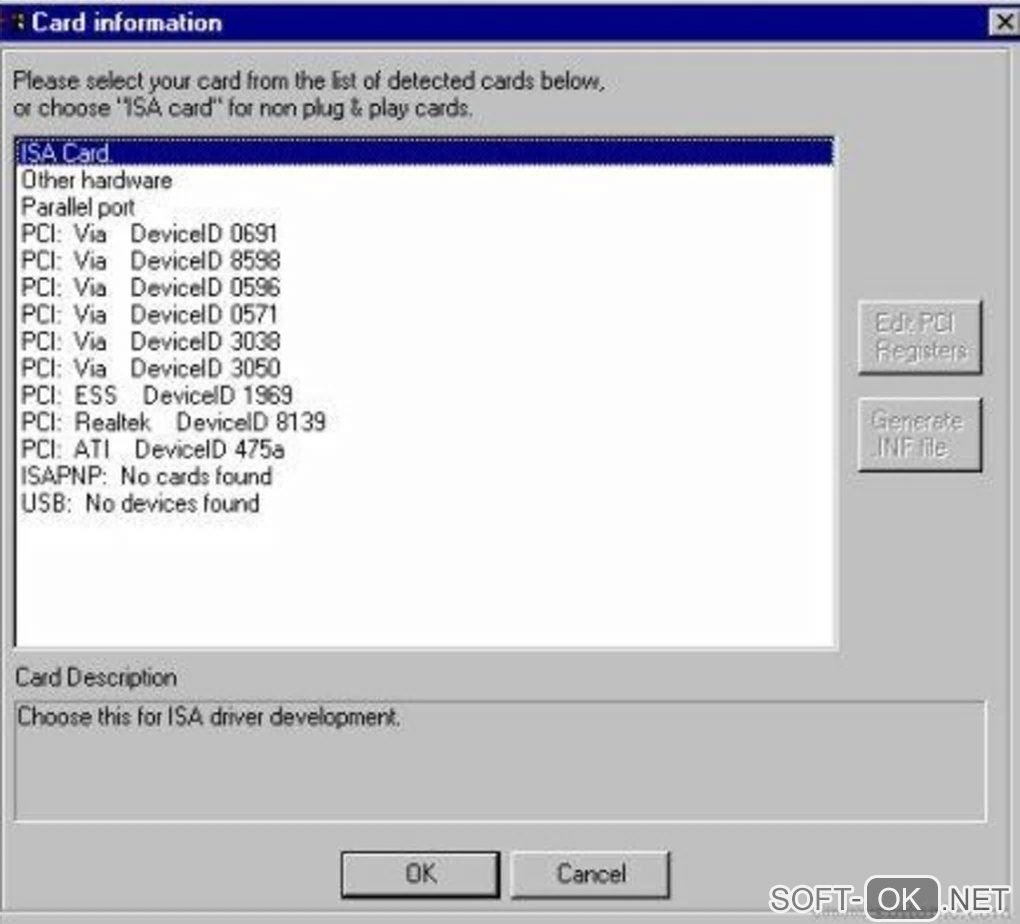Click the OK button

coord(420,874)
